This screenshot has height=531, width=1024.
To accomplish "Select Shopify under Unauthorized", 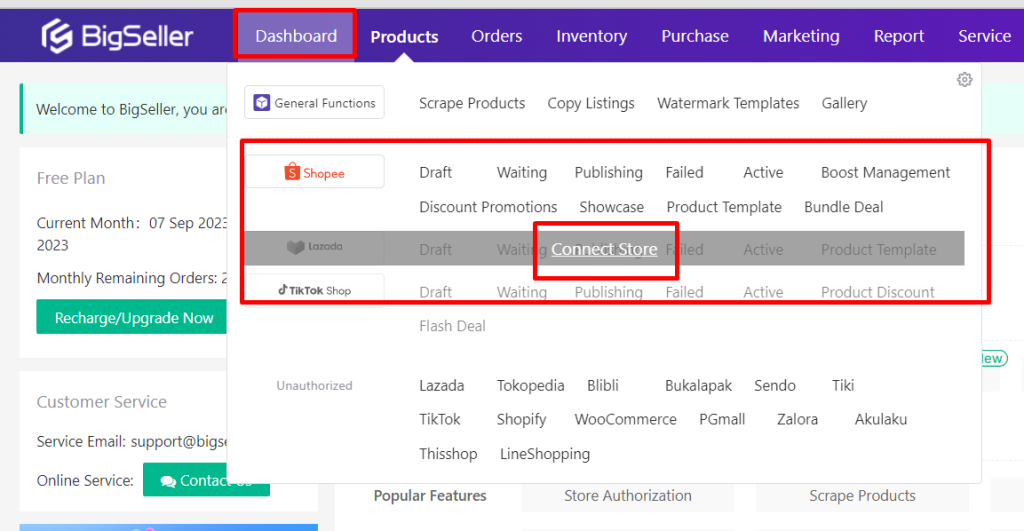I will (521, 419).
